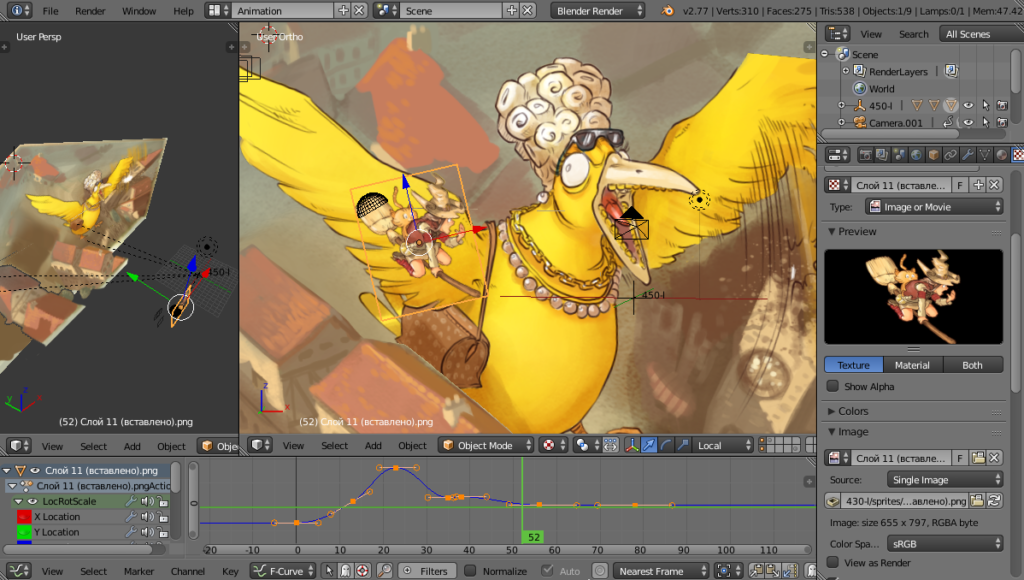Toggle 450-l renderability camera icon

pos(1002,105)
